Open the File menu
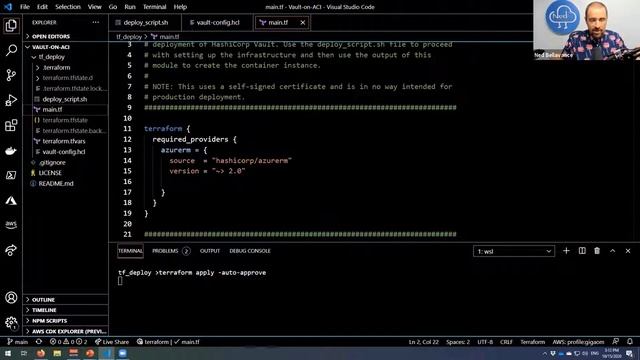The height and width of the screenshot is (360, 640). [25, 7]
